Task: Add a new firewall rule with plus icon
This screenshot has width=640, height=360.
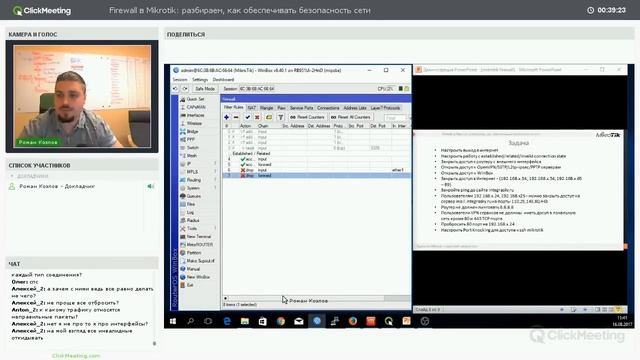Action: tap(226, 117)
